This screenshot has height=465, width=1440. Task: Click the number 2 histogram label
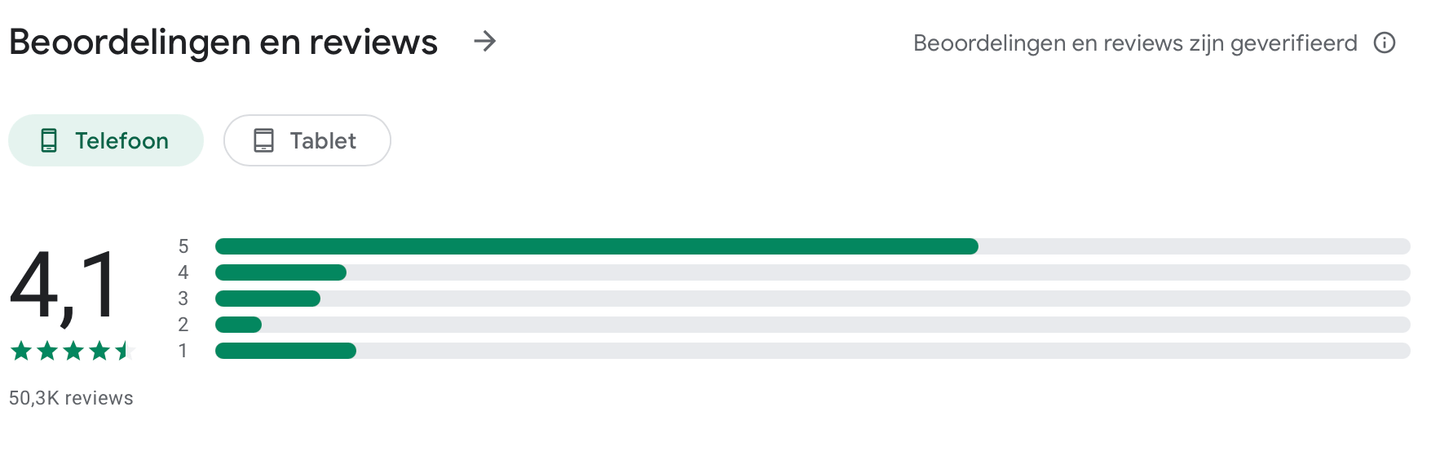coord(183,324)
